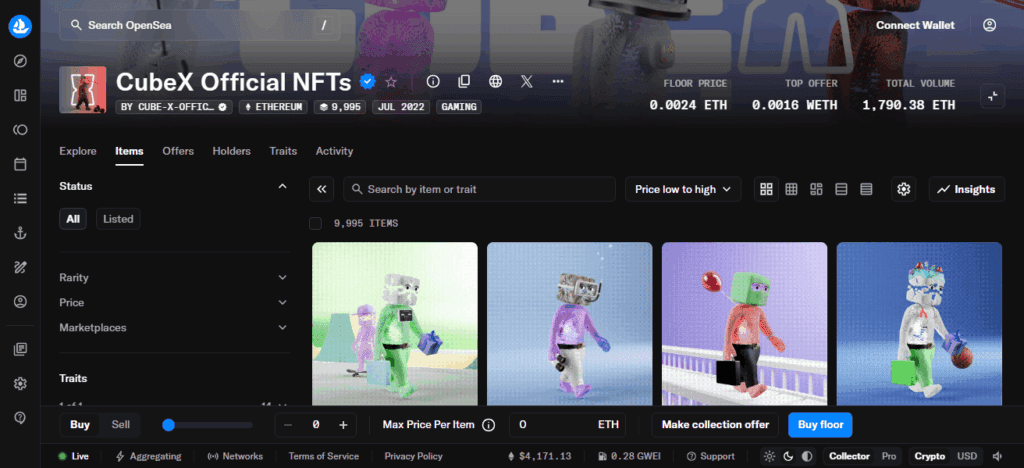Go to the Activity tab
The width and height of the screenshot is (1024, 468).
point(334,151)
